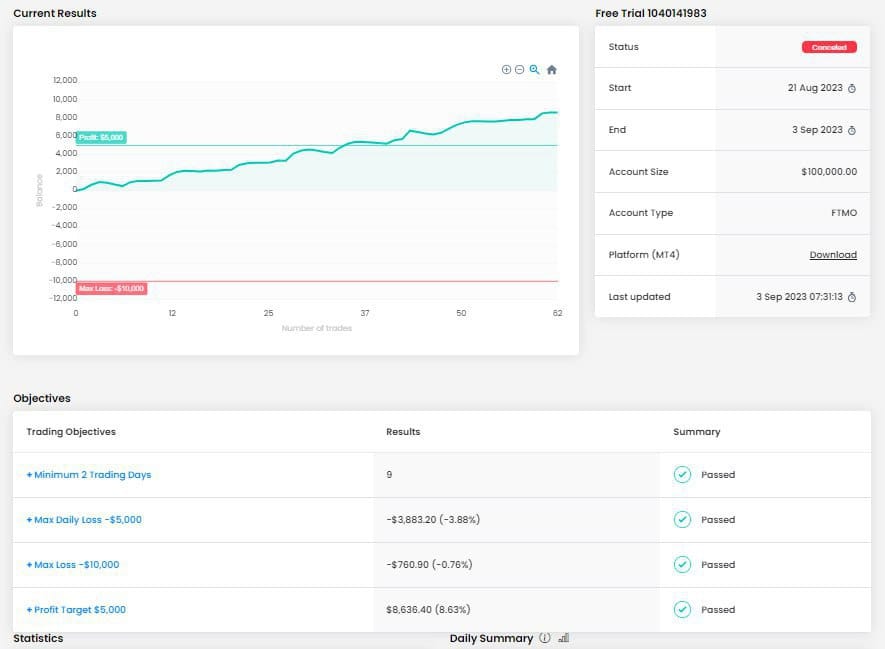Select the magnifier selection zoom tool

tap(534, 69)
